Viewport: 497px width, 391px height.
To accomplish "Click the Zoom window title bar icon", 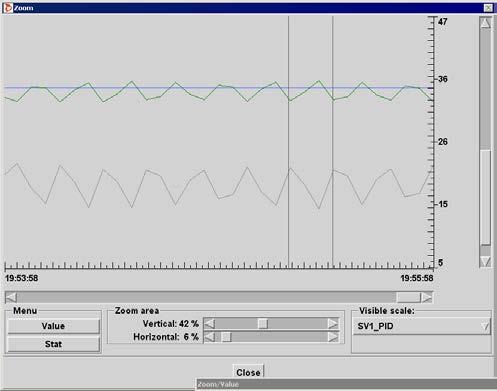I will click(8, 8).
